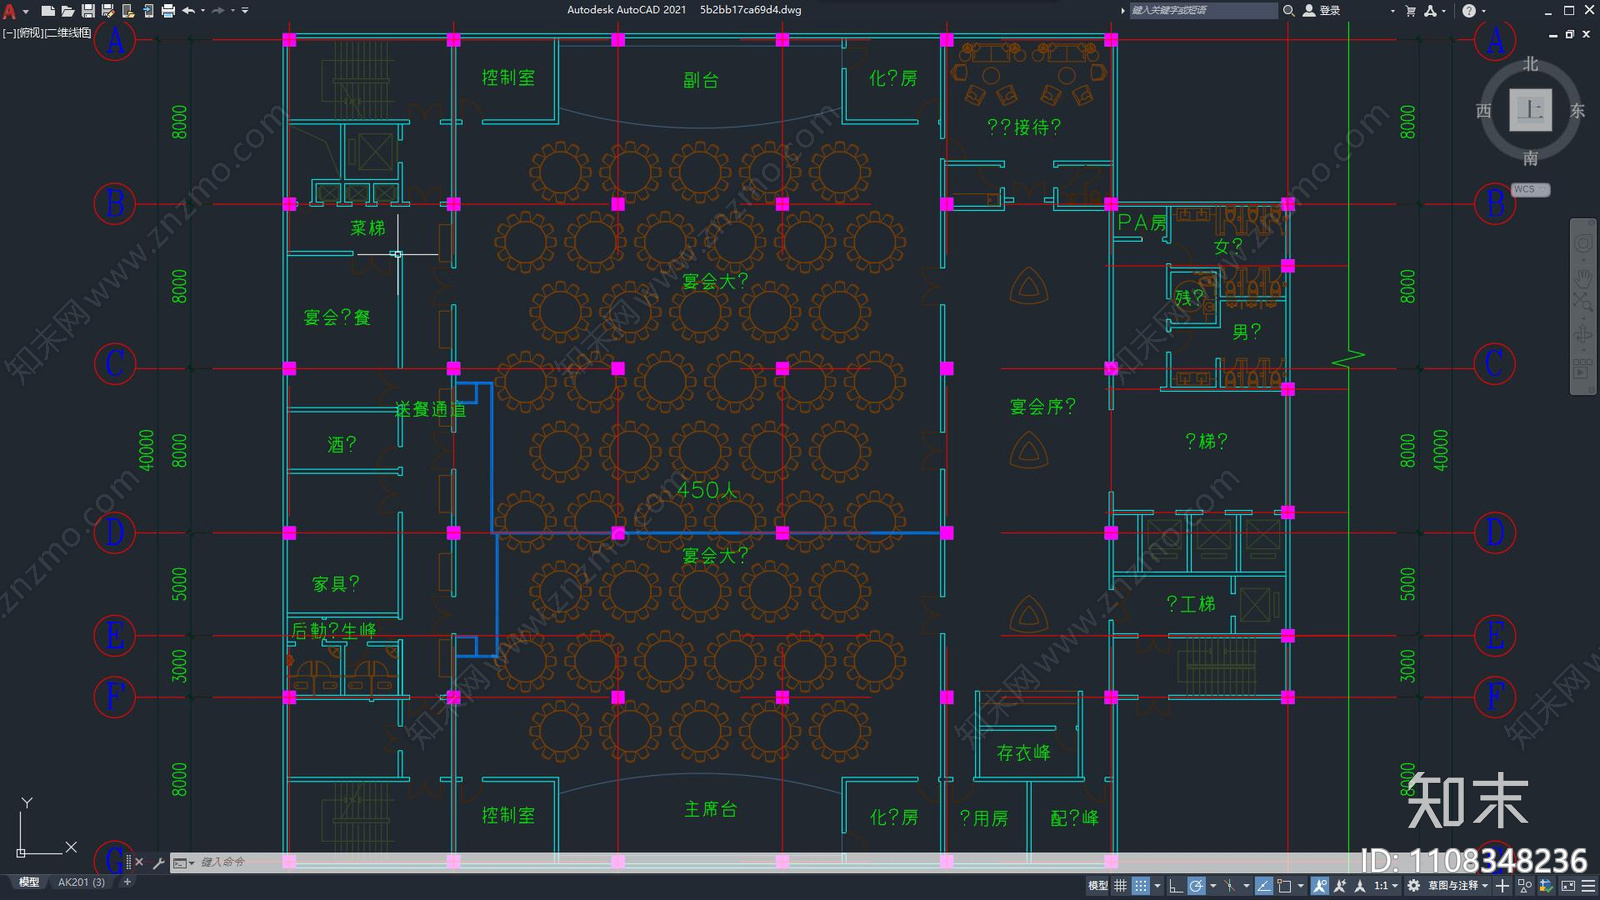Switch to the 模型 model tab

tap(29, 882)
